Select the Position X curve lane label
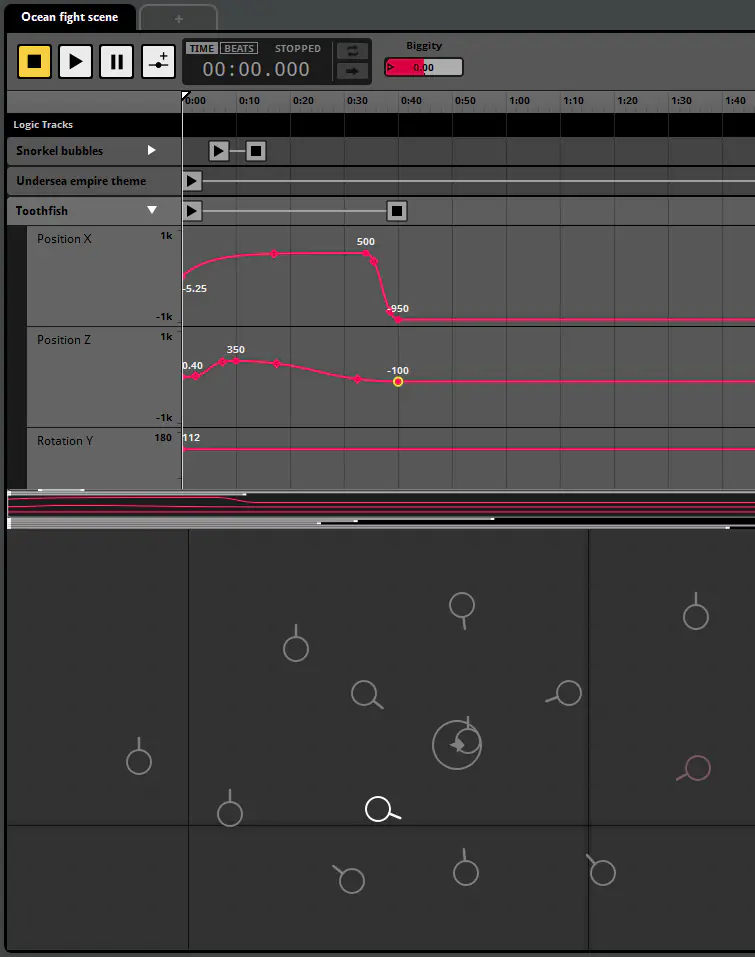The width and height of the screenshot is (755, 957). click(64, 239)
